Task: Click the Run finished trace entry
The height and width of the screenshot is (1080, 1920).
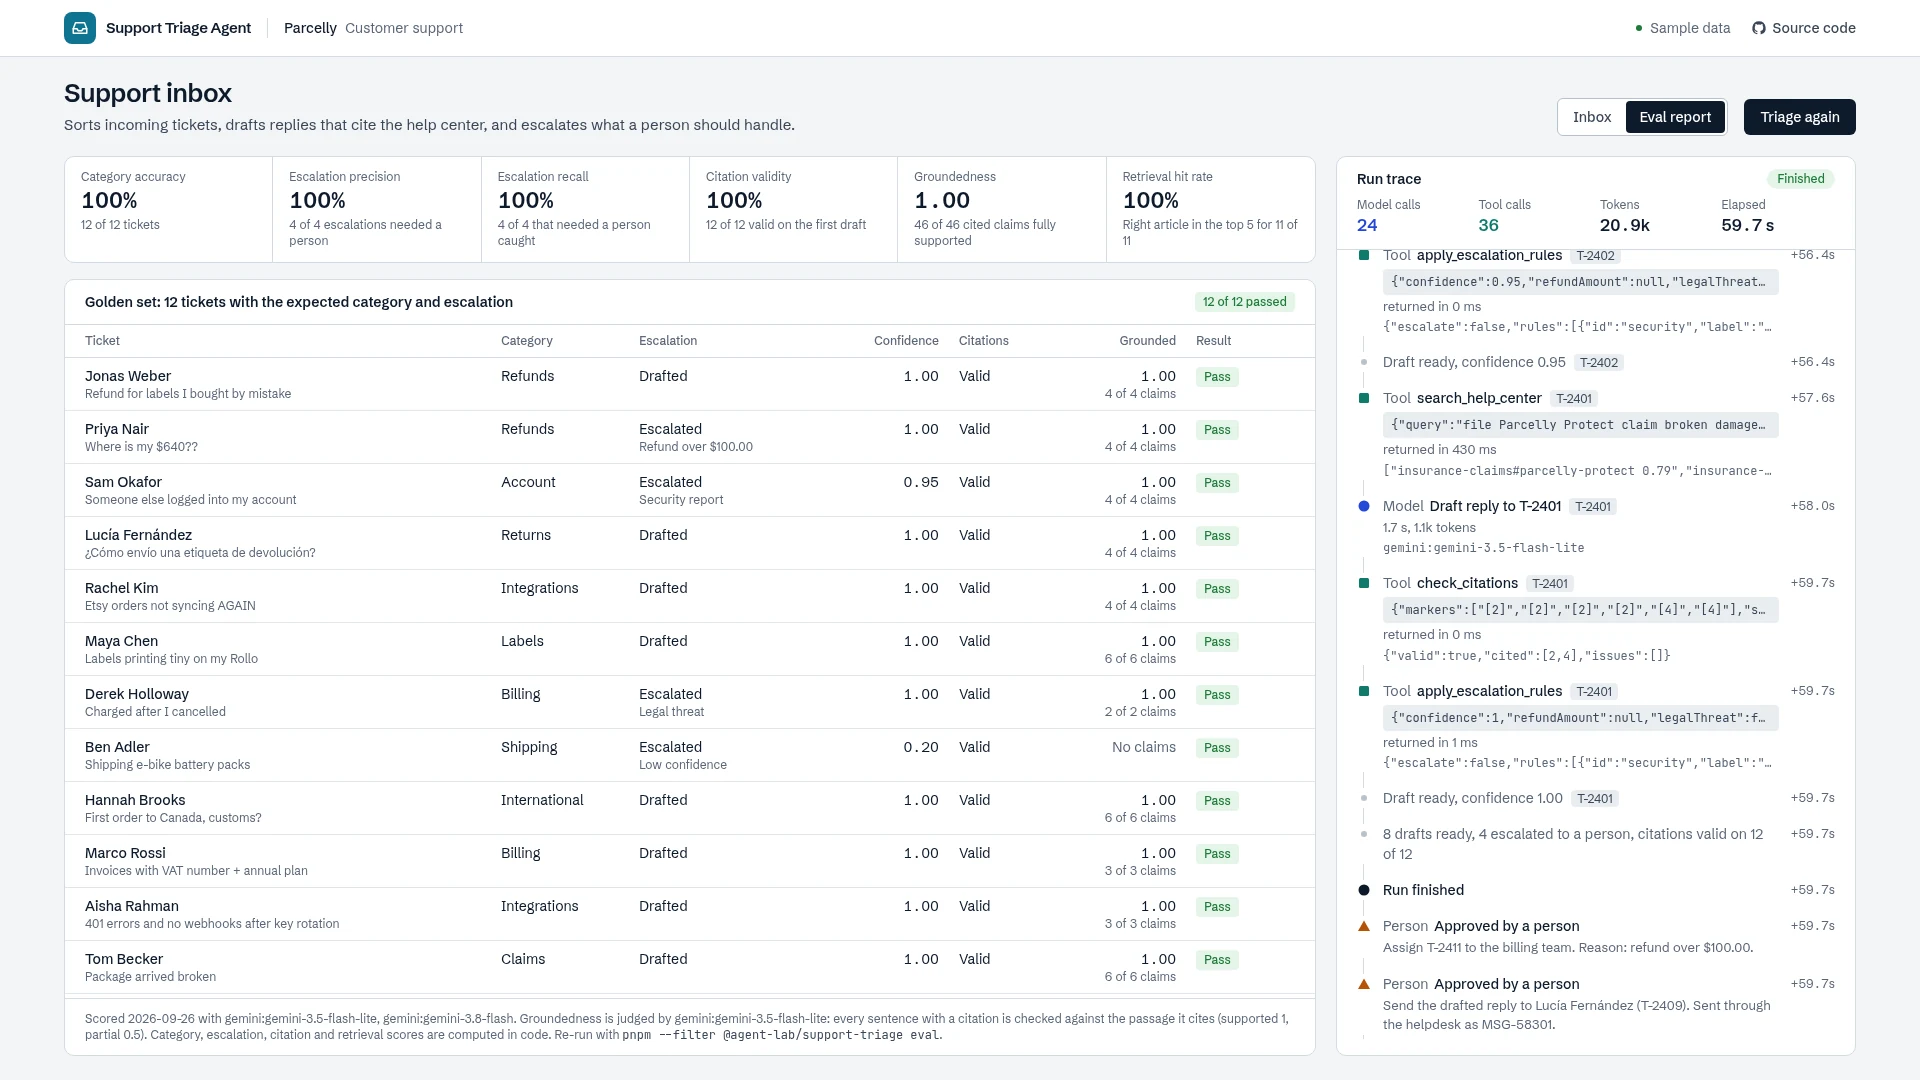Action: point(1423,890)
